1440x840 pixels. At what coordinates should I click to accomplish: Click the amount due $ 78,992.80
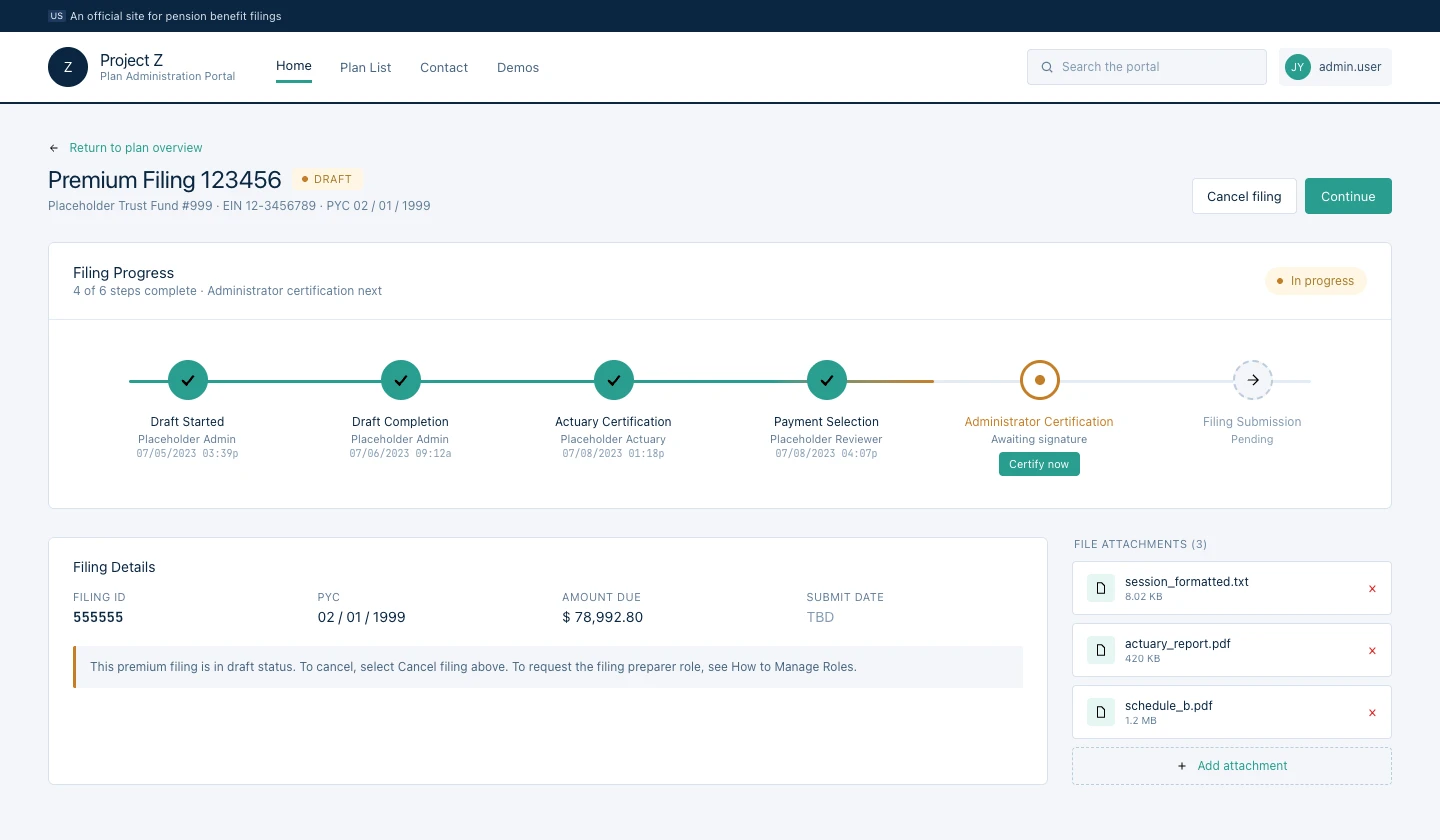pyautogui.click(x=603, y=617)
